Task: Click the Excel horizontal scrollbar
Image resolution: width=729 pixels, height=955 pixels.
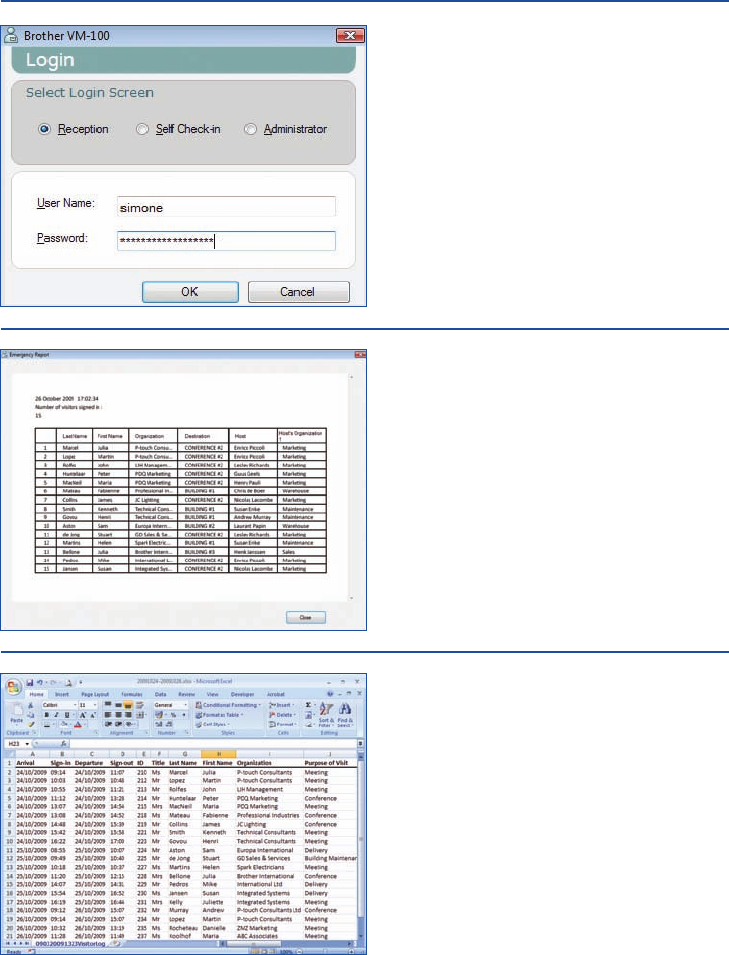Action: pyautogui.click(x=286, y=943)
